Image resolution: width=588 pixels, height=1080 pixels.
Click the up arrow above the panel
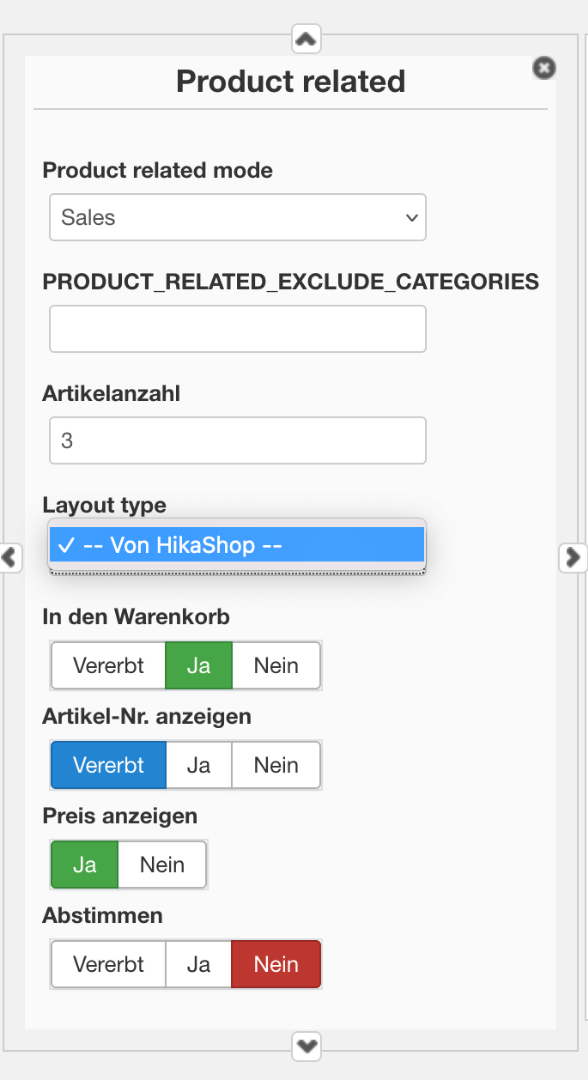[x=306, y=39]
